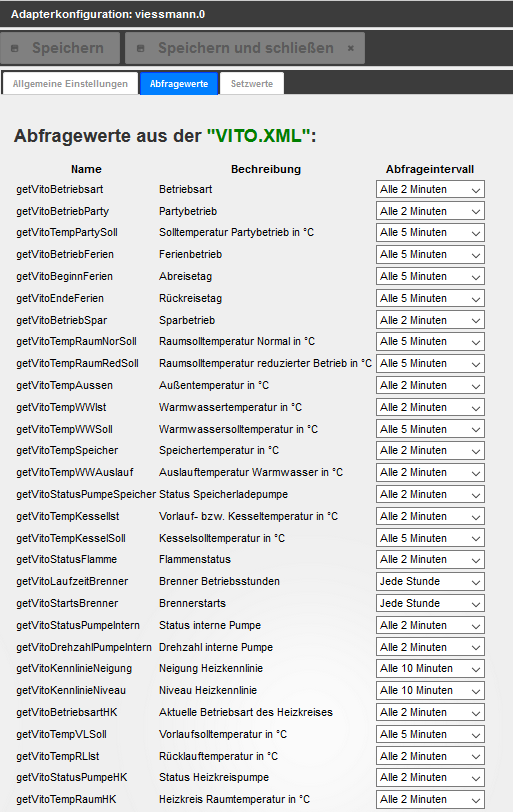Open interval dropdown for getVitoLaufzeitBrenner

click(430, 582)
